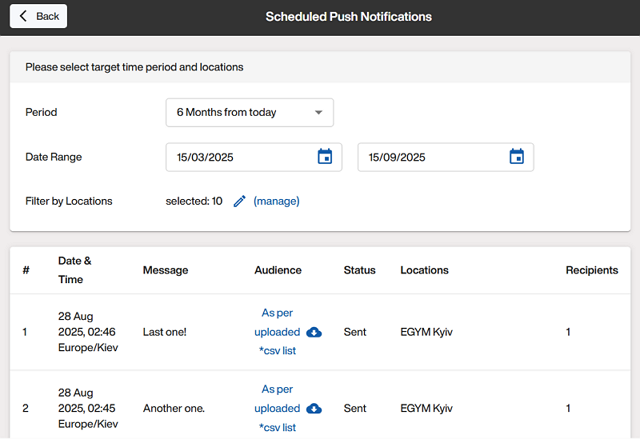Click the Status column header

(x=359, y=270)
